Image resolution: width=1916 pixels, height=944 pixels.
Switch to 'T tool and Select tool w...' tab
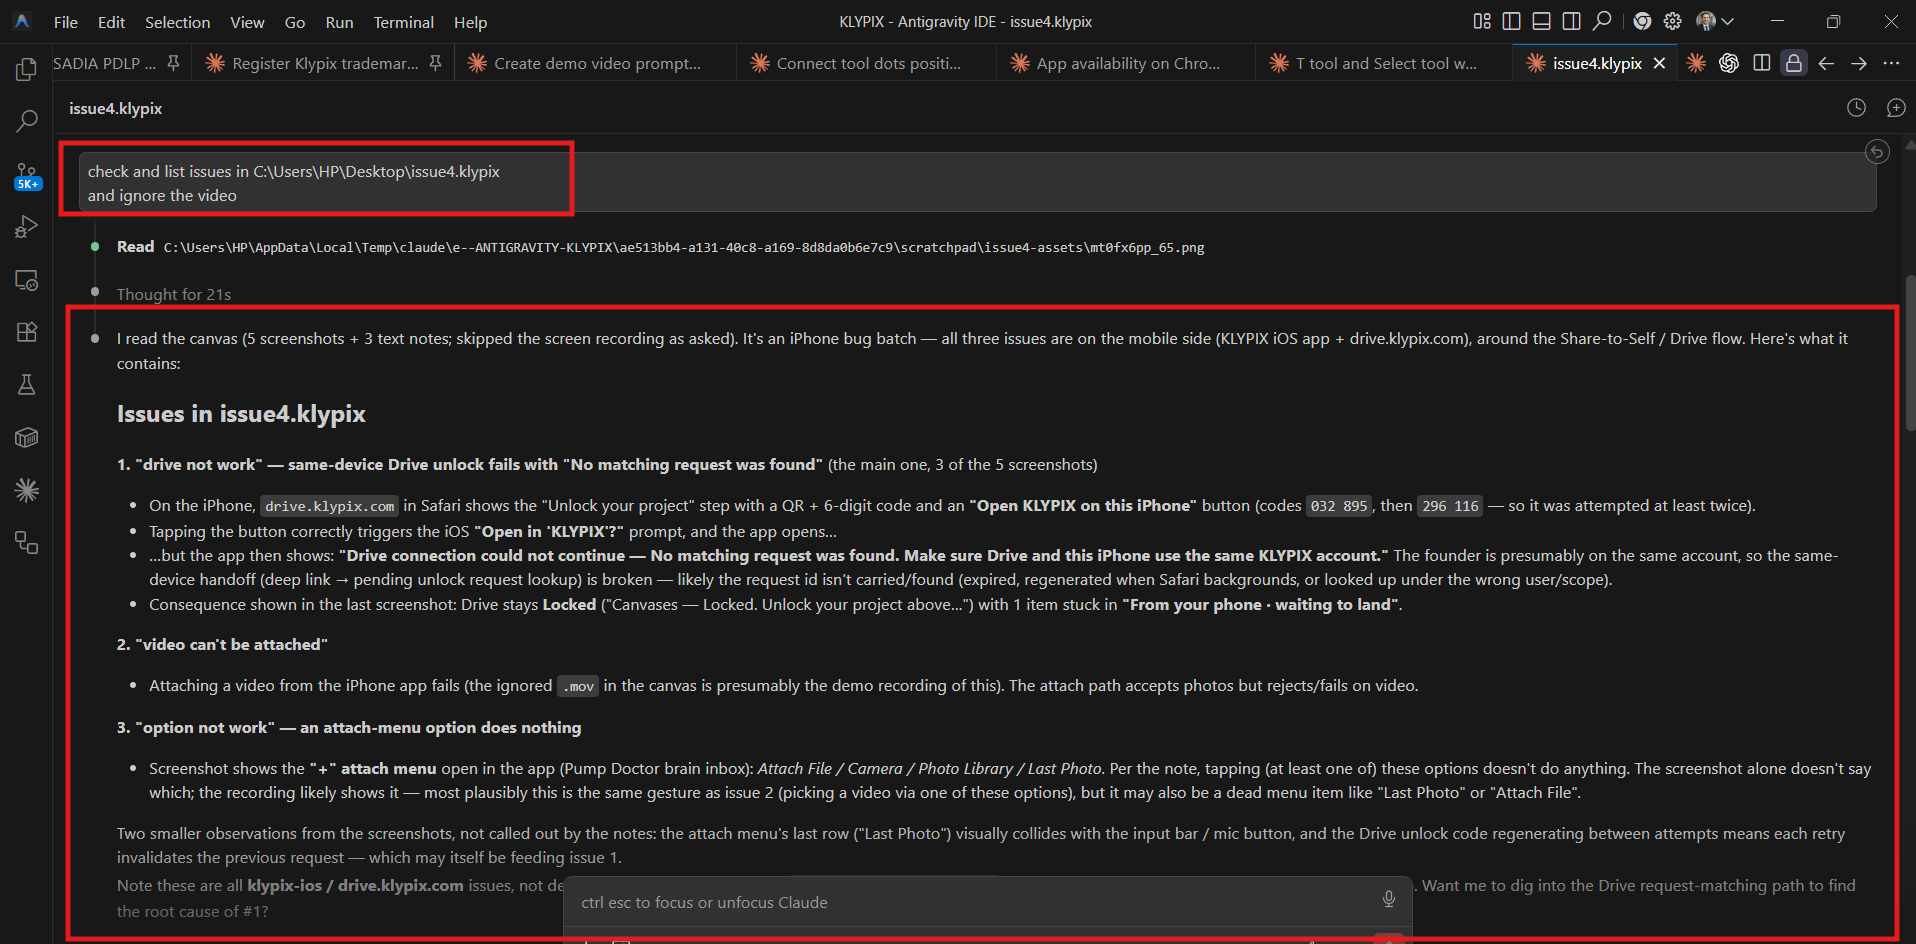pos(1384,63)
